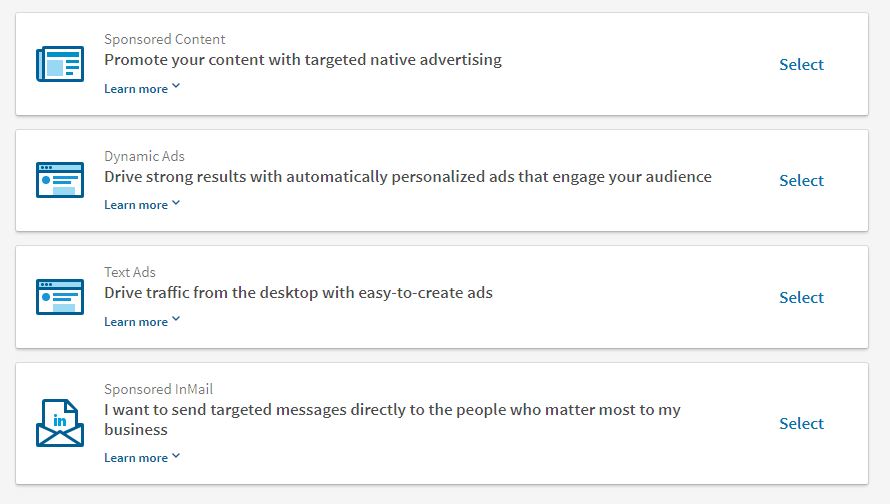Click the Sponsored Content newspaper icon
The image size is (890, 504).
(x=60, y=64)
